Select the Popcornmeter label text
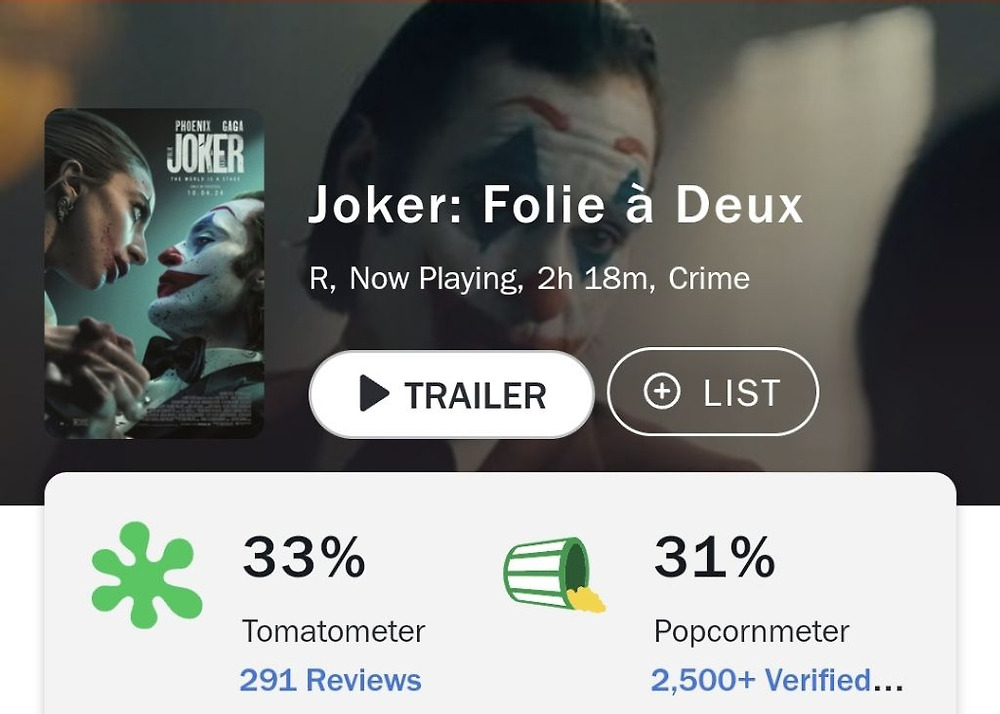Viewport: 1000px width, 714px height. click(x=751, y=632)
